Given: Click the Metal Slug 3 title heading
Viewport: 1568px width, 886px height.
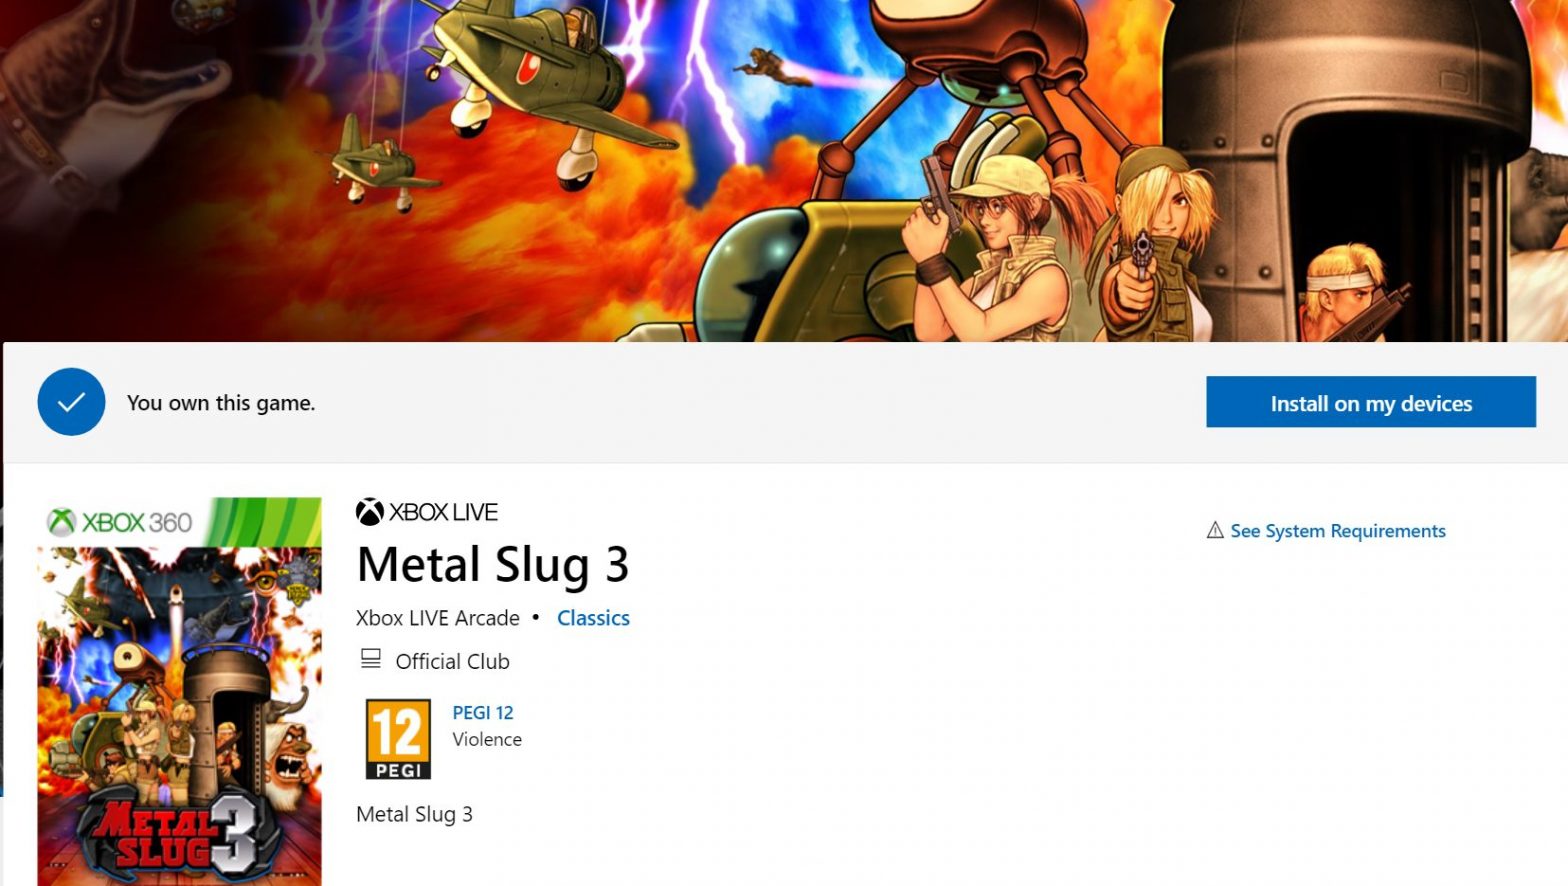Looking at the screenshot, I should [493, 565].
